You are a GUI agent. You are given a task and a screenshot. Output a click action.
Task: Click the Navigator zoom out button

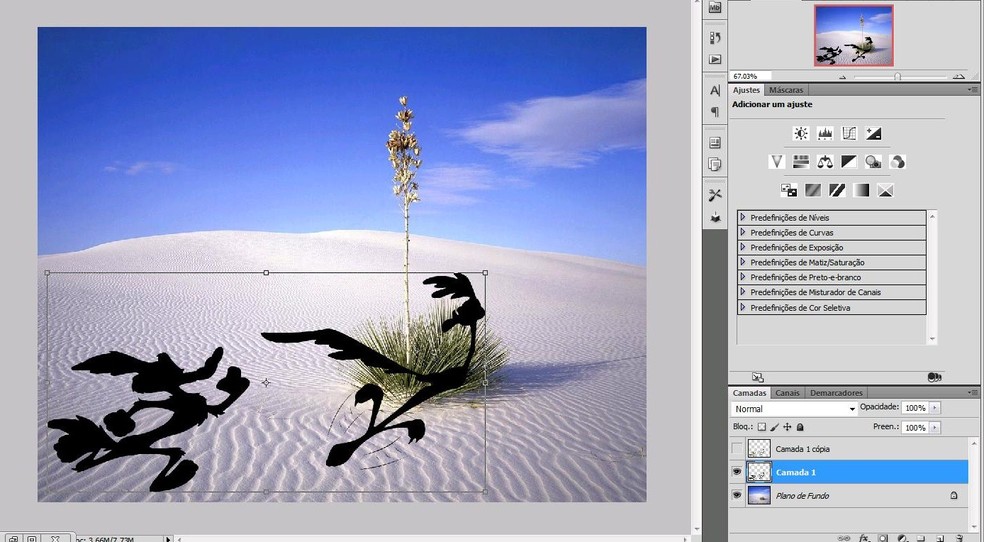(x=842, y=77)
